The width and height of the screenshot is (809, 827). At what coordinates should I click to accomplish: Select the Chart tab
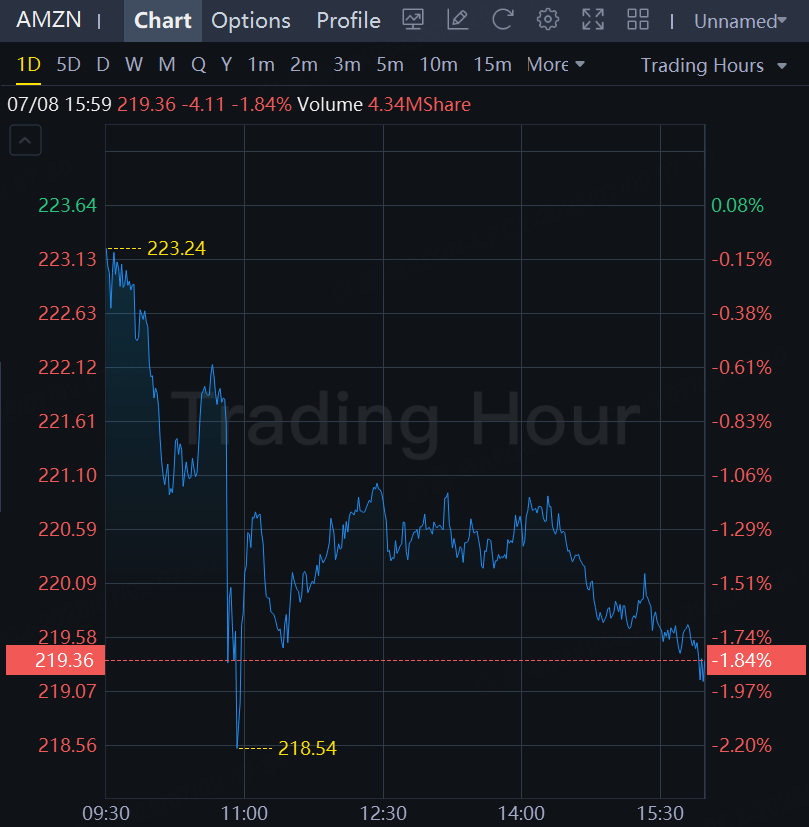(x=163, y=21)
